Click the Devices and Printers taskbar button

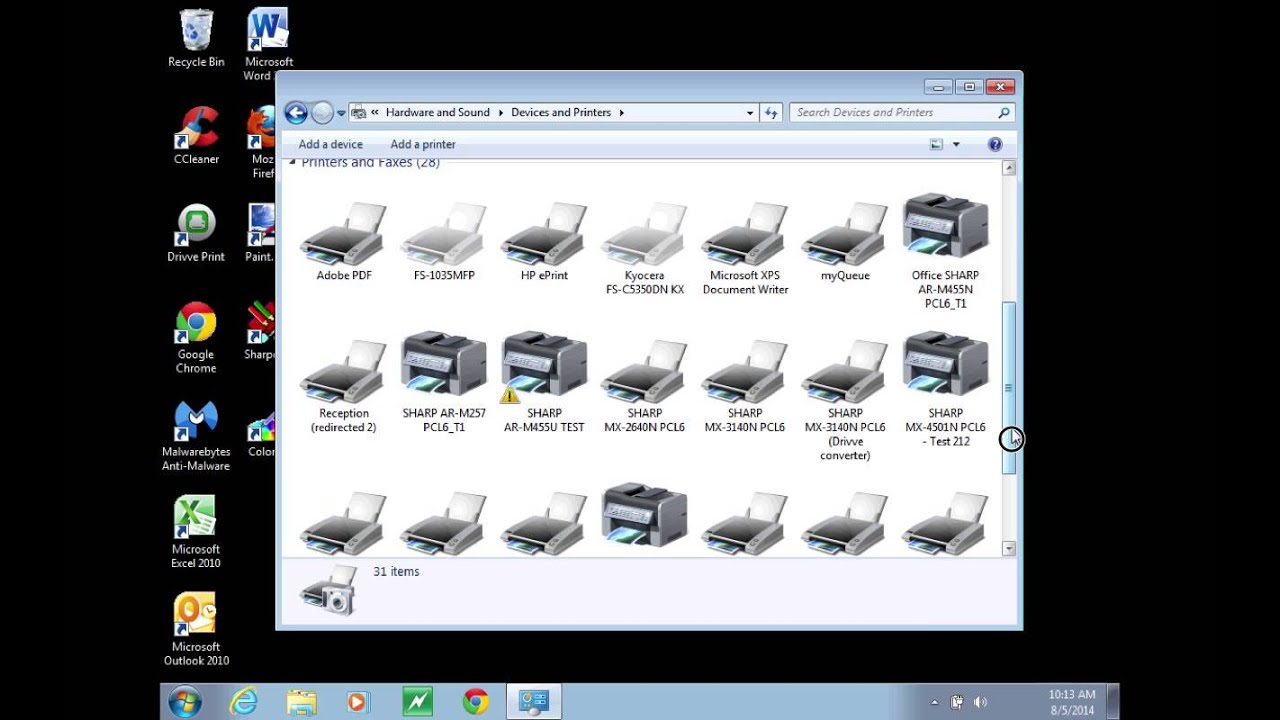pyautogui.click(x=534, y=702)
